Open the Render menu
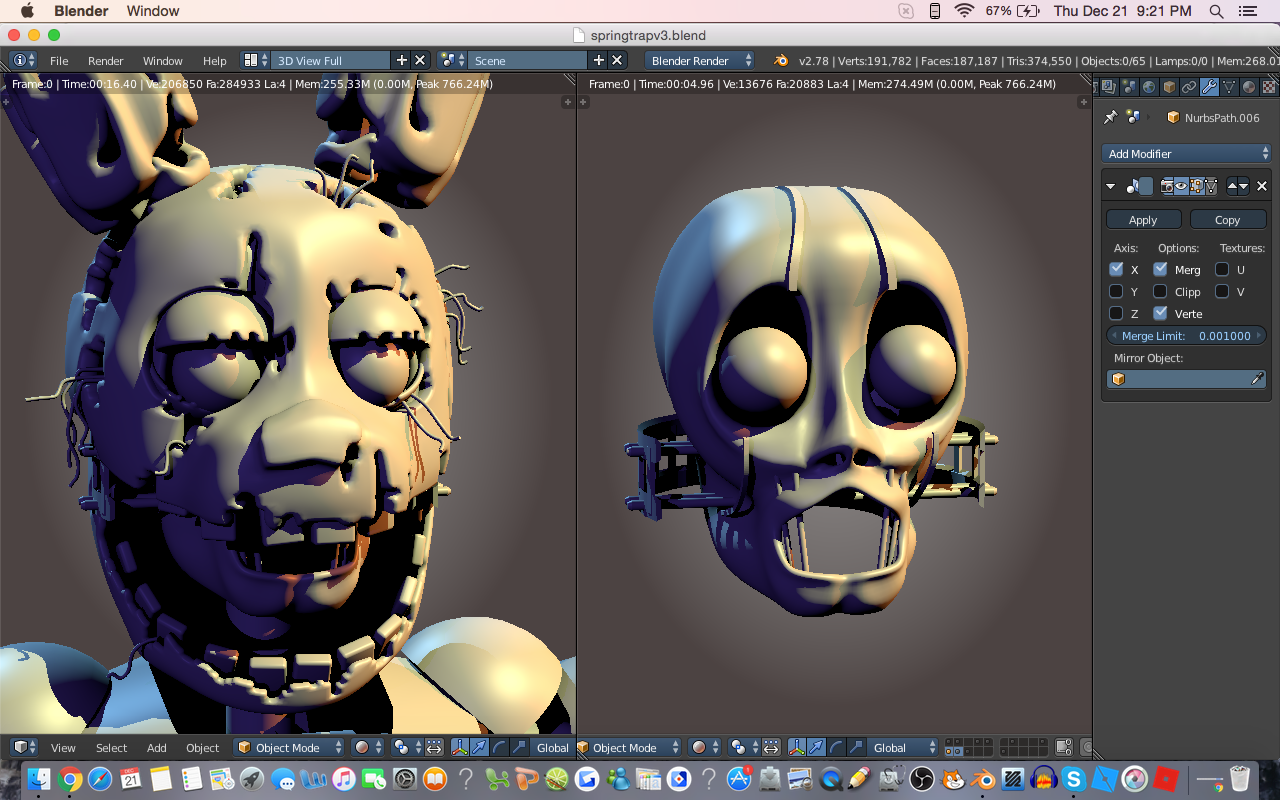 tap(106, 61)
